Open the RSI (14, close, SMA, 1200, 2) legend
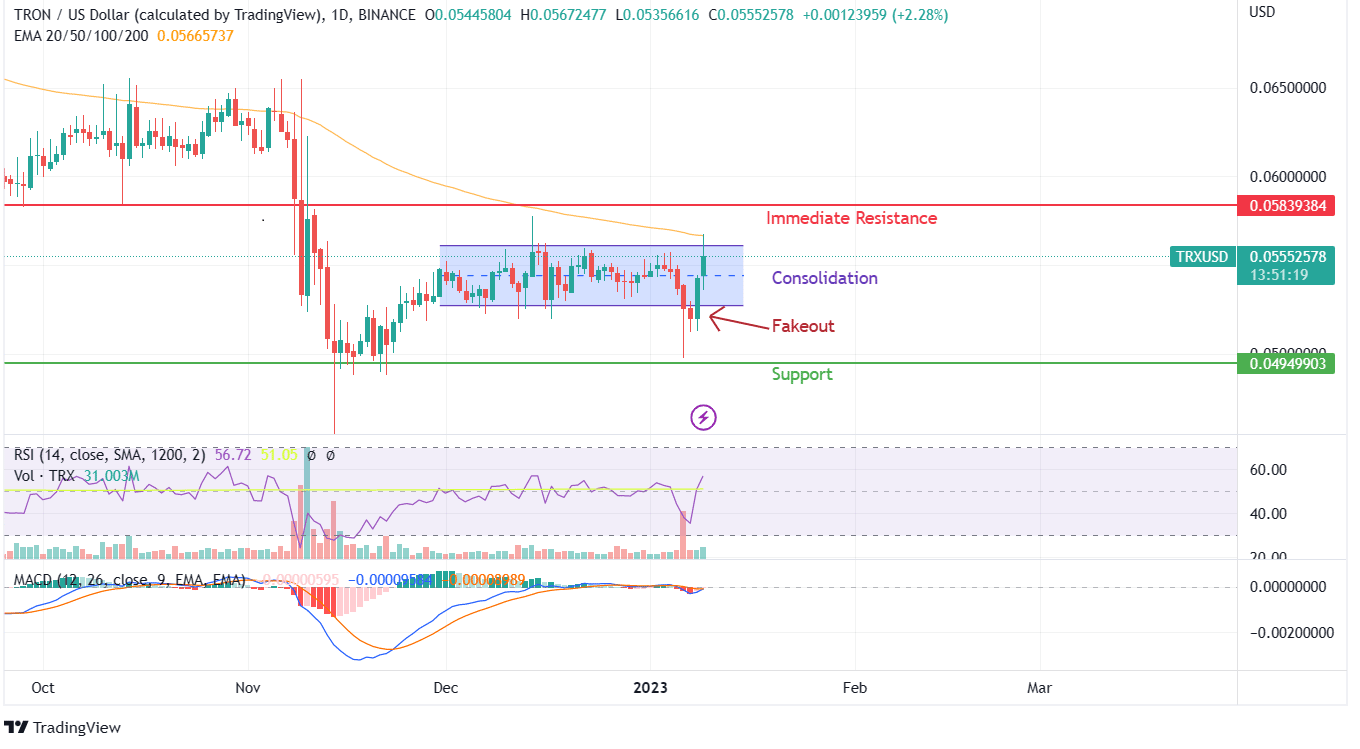The height and width of the screenshot is (749, 1360). coord(110,455)
